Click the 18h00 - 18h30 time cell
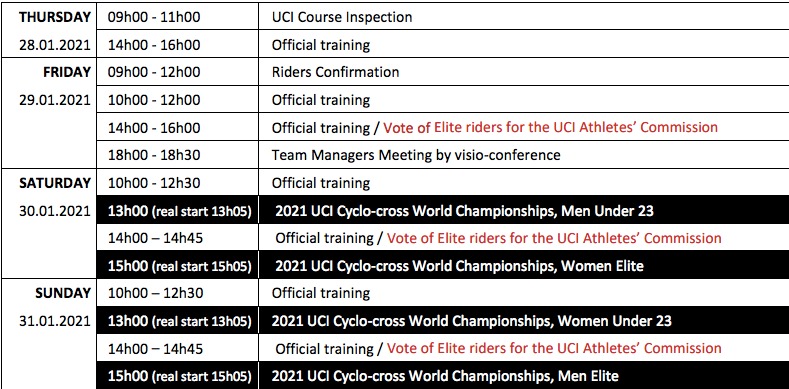The height and width of the screenshot is (389, 789). tap(154, 155)
